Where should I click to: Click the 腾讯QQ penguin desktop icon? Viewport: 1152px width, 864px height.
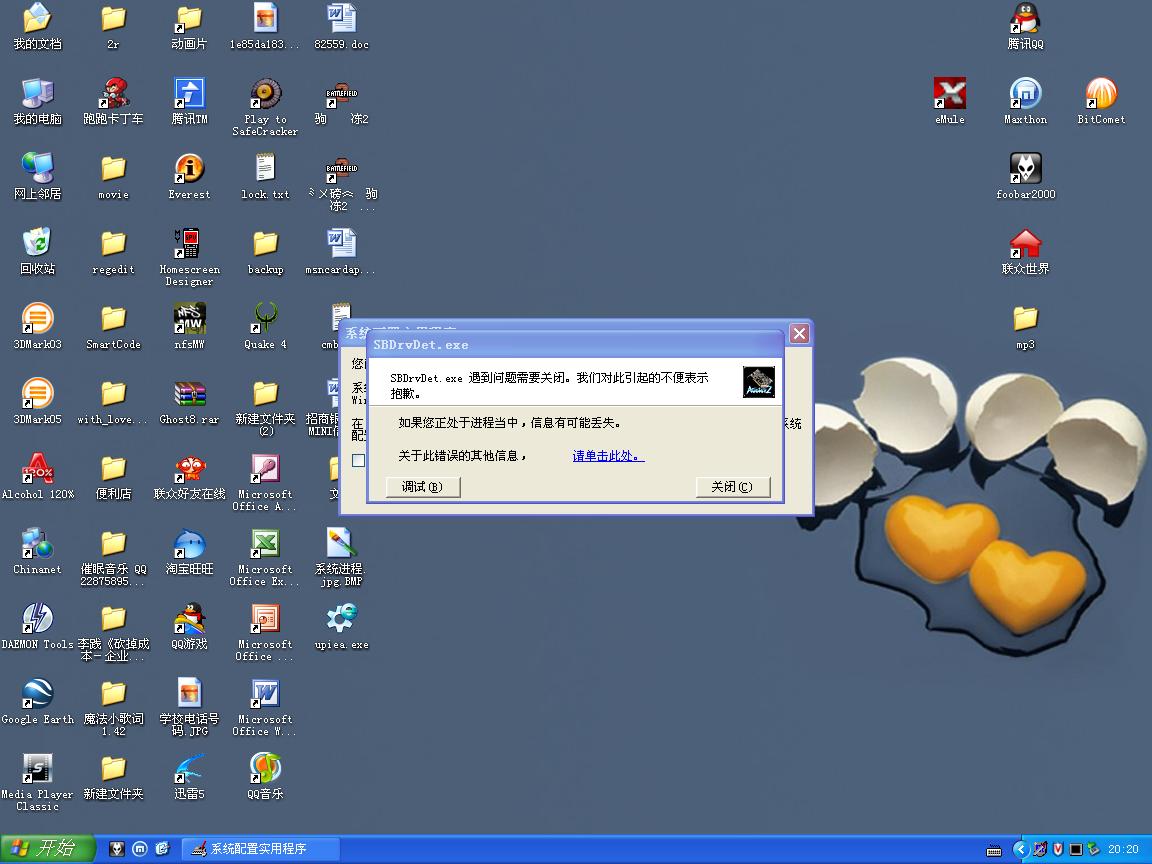coord(1025,20)
